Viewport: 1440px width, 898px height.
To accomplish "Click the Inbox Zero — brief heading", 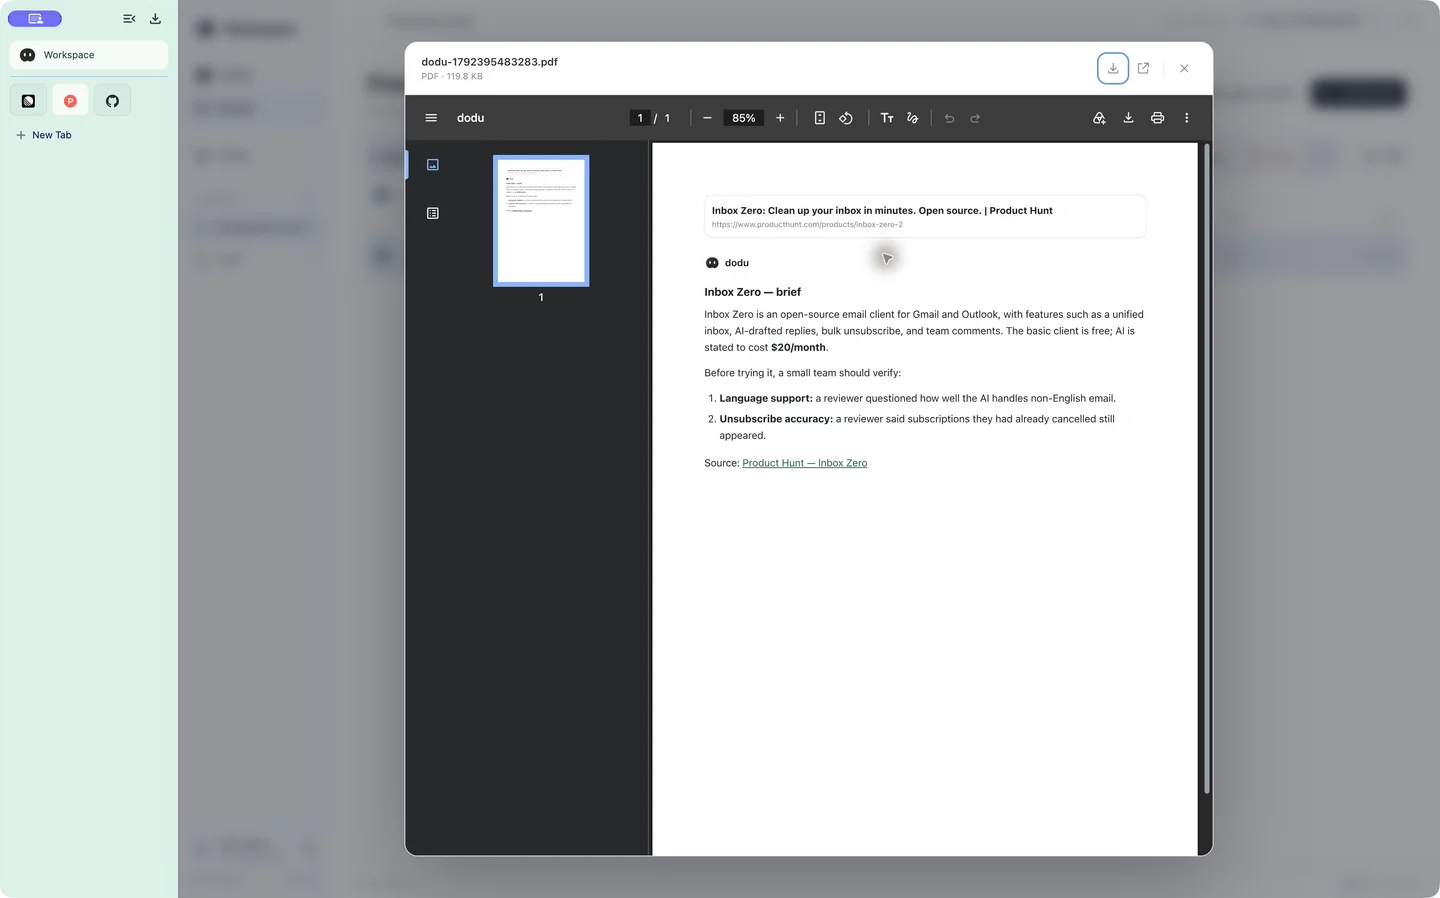I will coord(752,292).
